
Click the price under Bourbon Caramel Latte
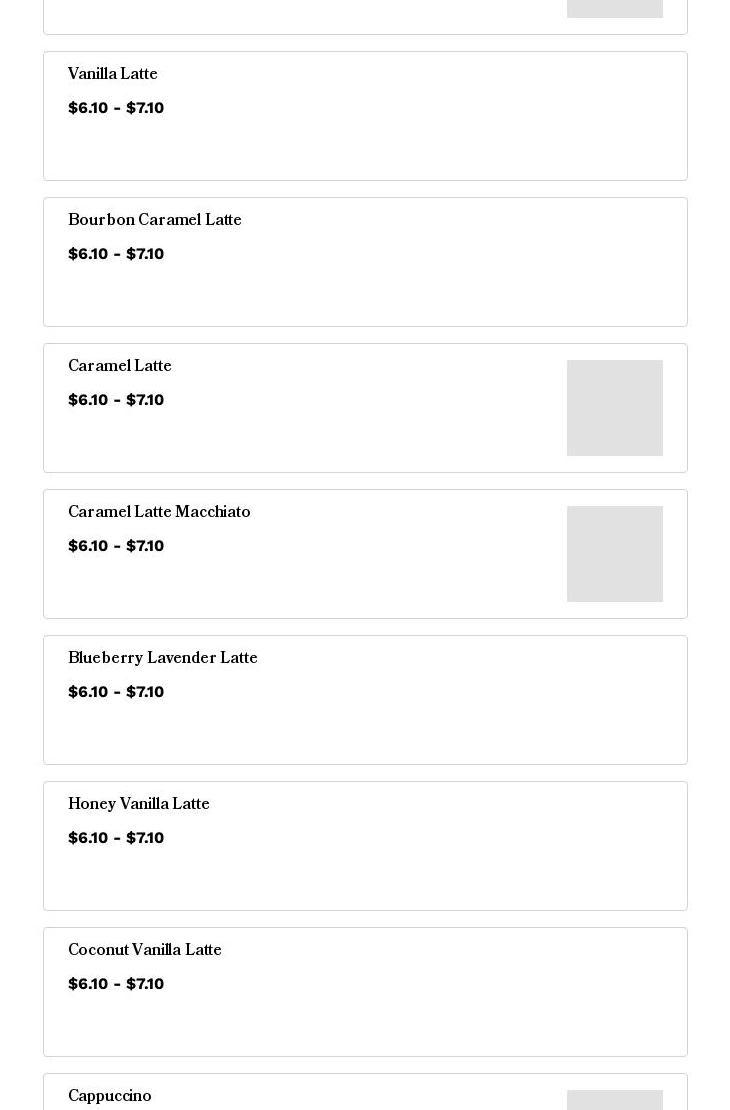[x=116, y=253]
